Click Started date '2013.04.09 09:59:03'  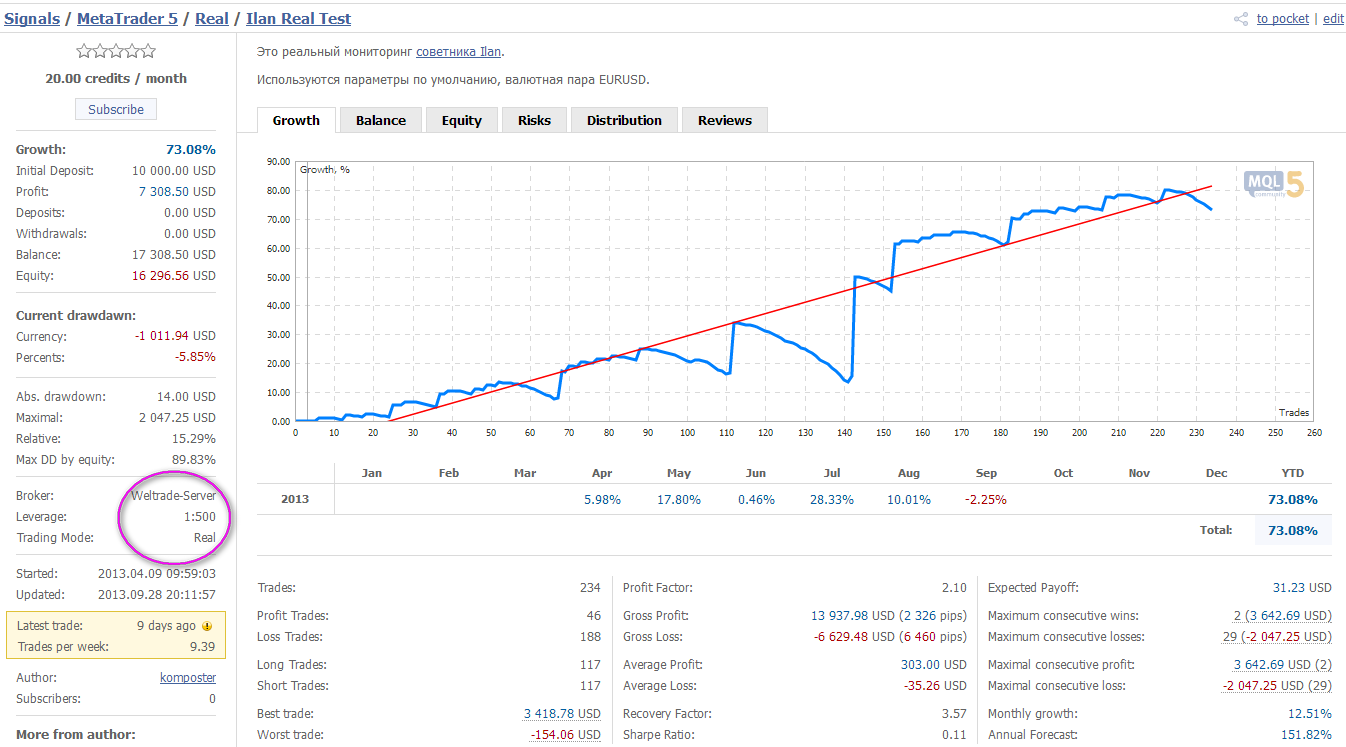coord(157,574)
